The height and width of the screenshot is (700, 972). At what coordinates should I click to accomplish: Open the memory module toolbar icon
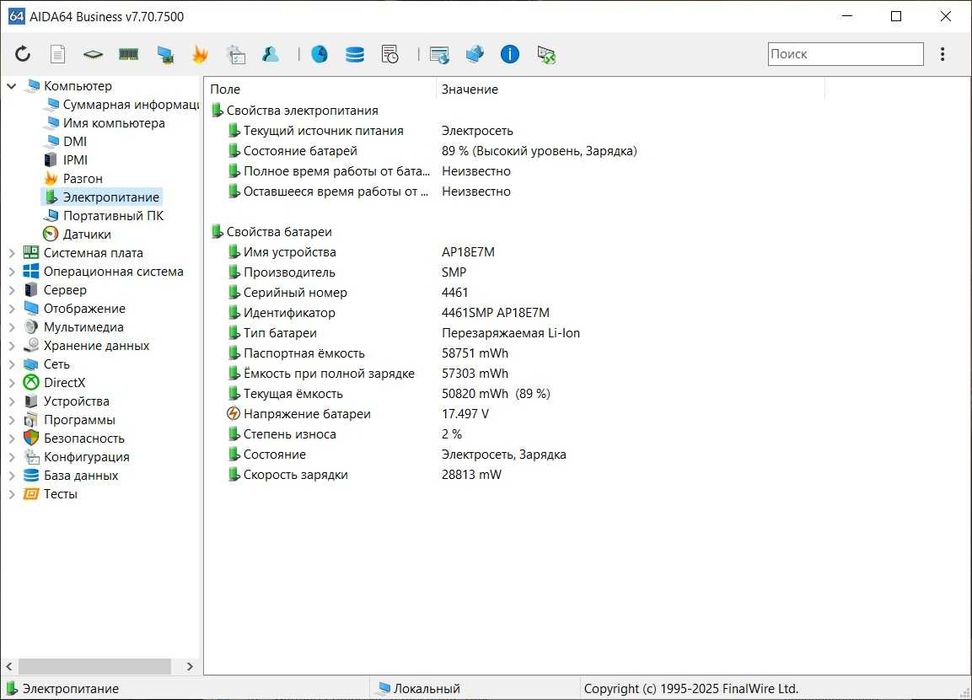128,55
